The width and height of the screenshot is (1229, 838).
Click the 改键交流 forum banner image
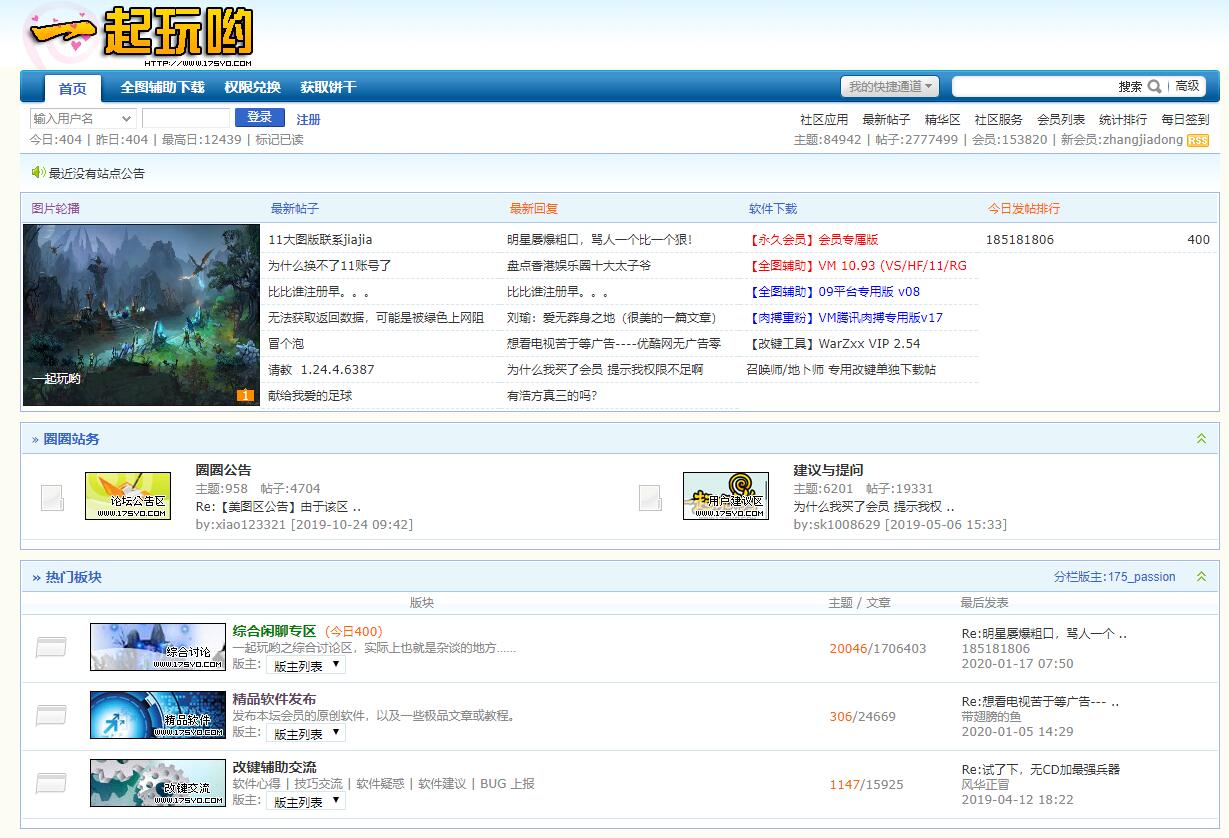(x=158, y=783)
